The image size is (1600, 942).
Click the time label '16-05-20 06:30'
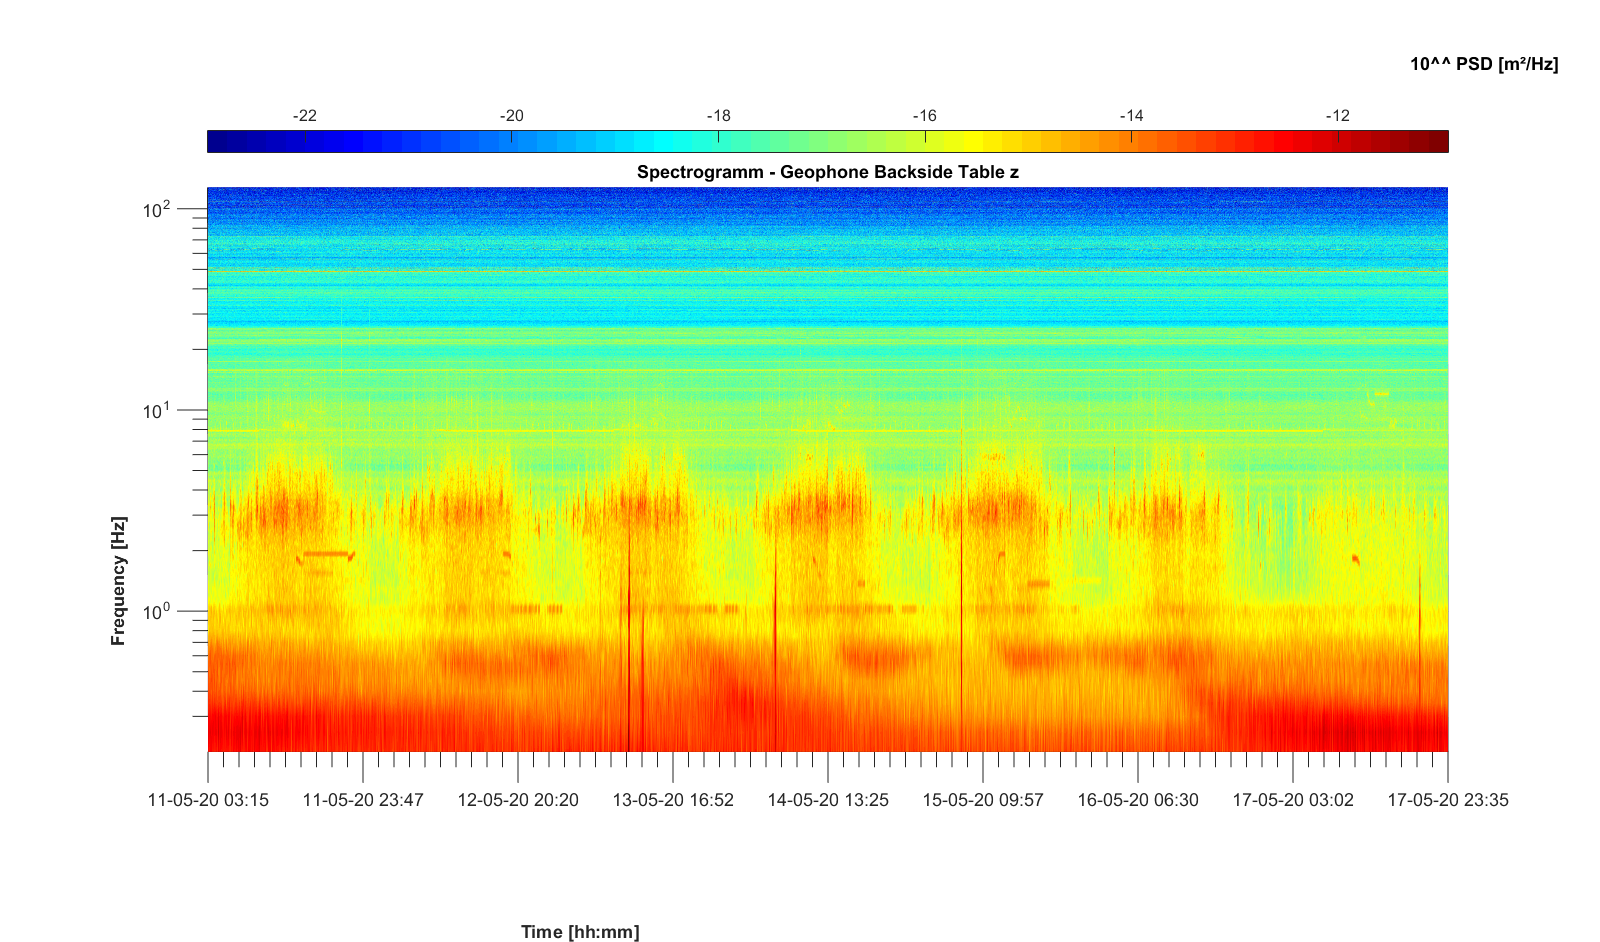[1138, 800]
